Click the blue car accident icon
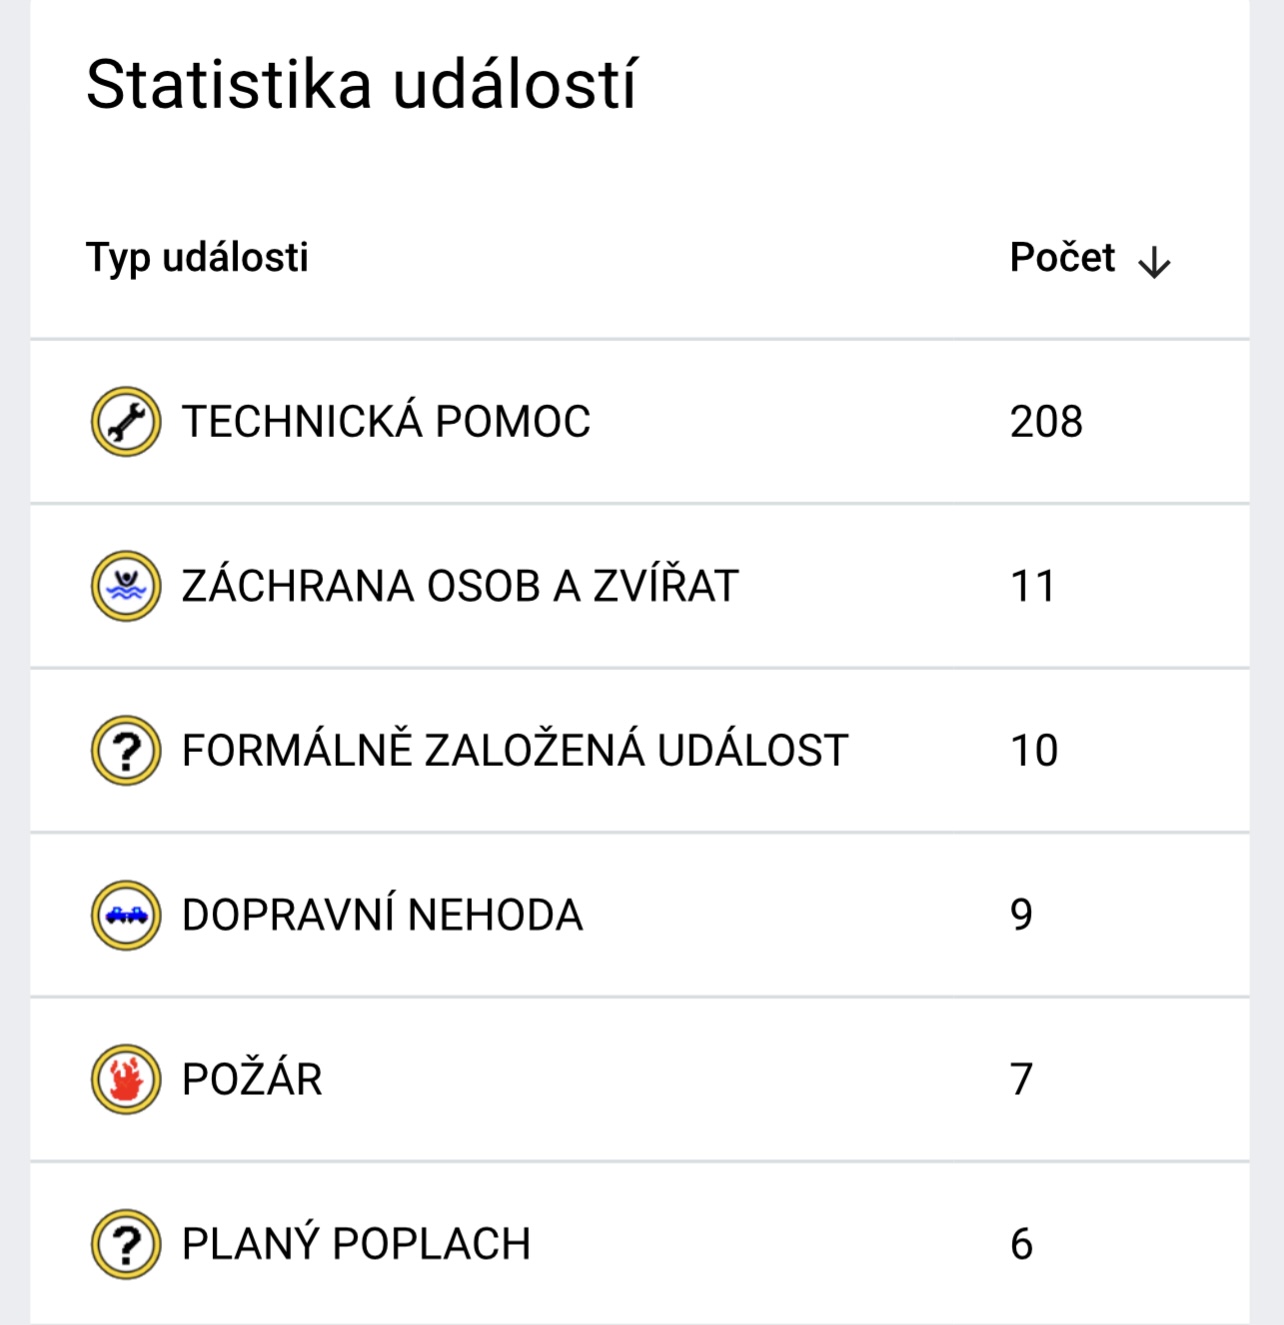 [126, 915]
